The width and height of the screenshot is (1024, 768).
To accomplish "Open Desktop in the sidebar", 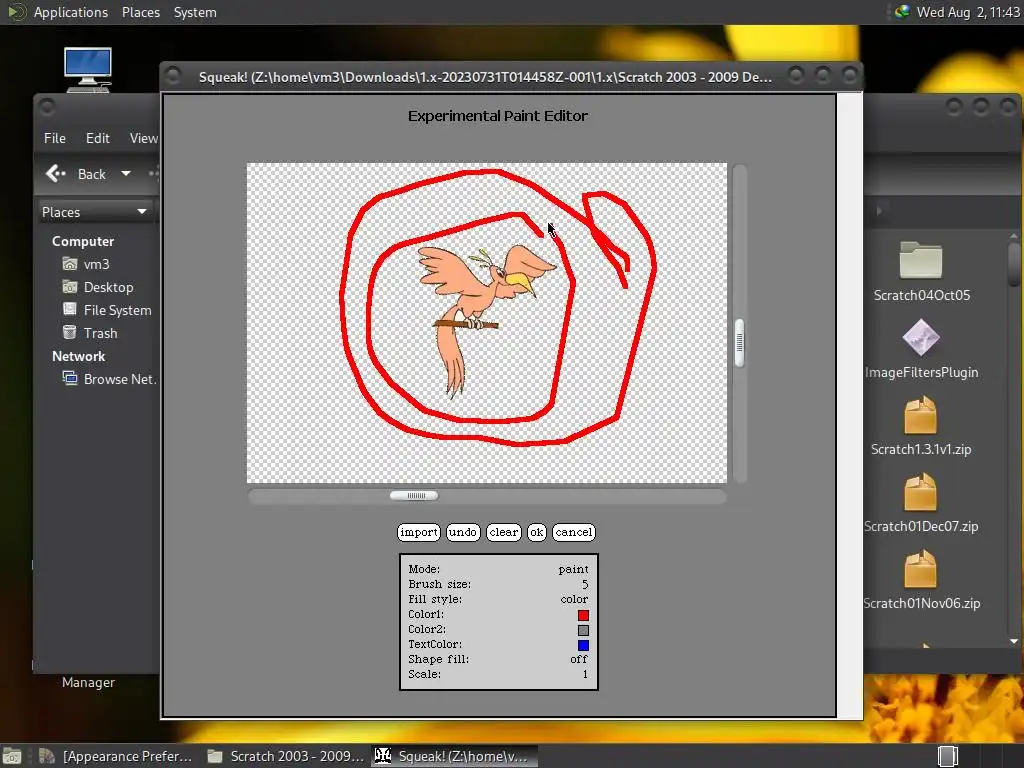I will point(108,287).
